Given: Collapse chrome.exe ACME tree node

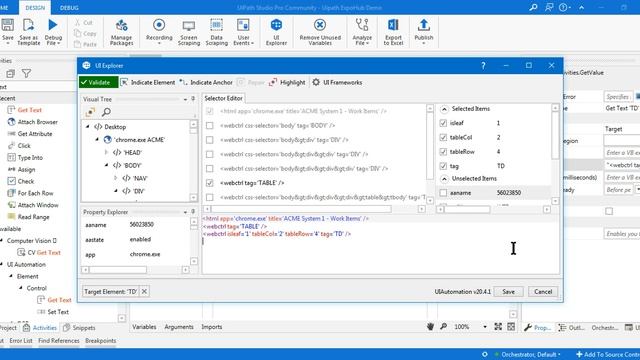Looking at the screenshot, I should pyautogui.click(x=97, y=140).
